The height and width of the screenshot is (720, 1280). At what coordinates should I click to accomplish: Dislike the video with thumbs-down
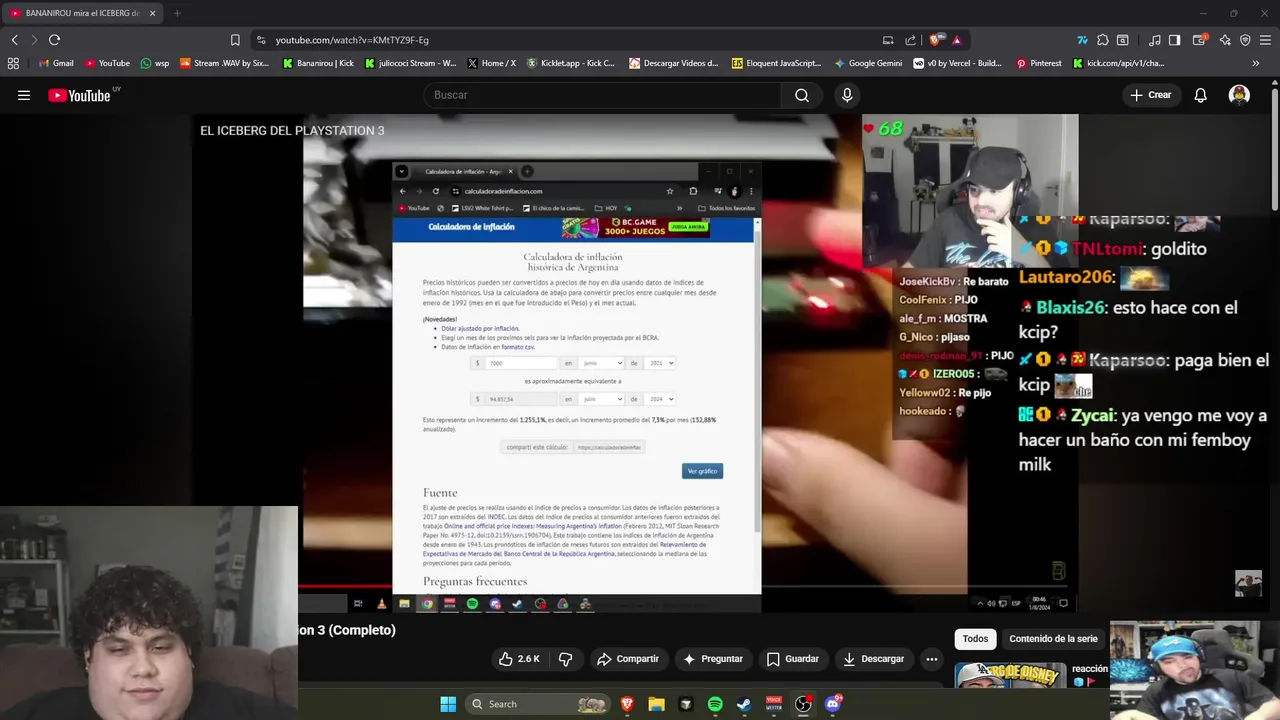click(x=566, y=659)
